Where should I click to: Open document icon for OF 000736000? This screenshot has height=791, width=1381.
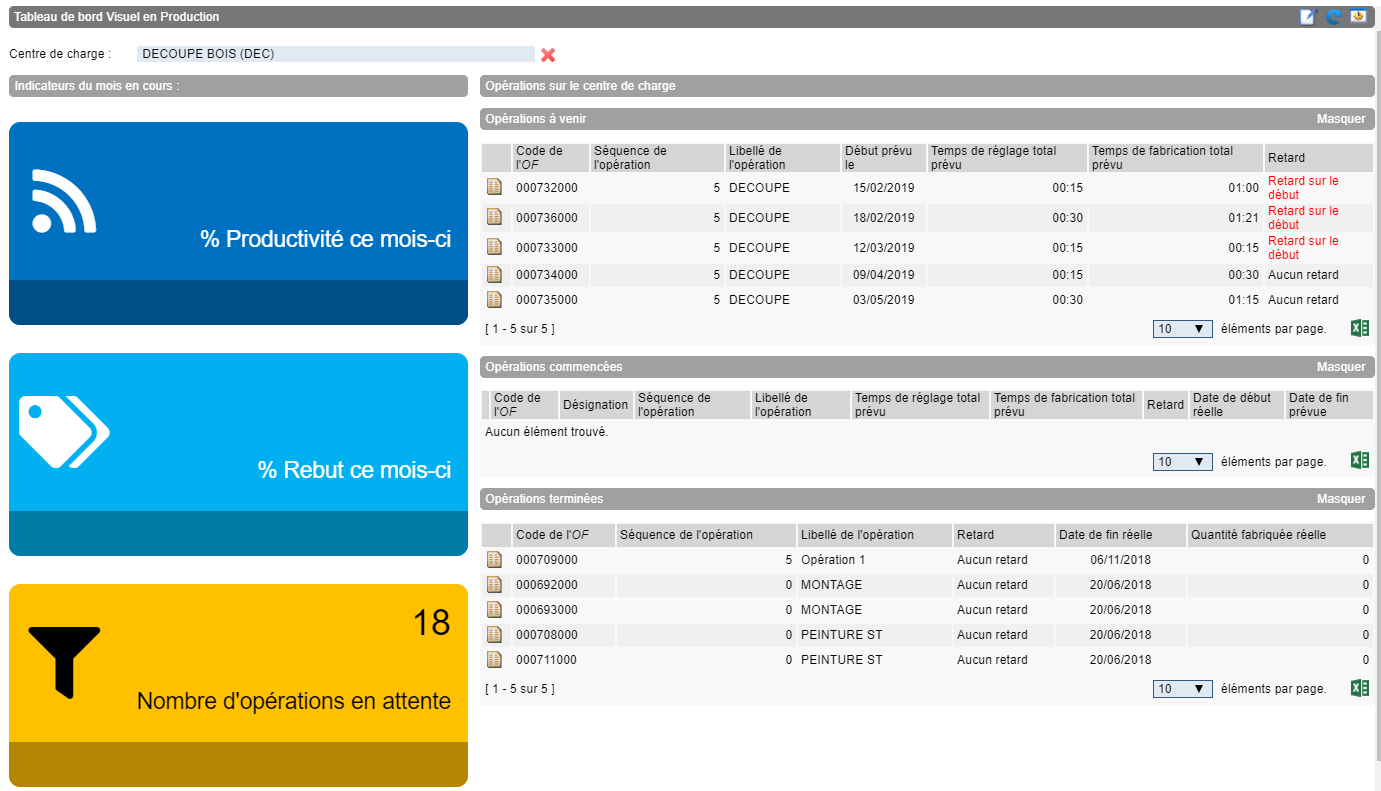click(x=494, y=217)
